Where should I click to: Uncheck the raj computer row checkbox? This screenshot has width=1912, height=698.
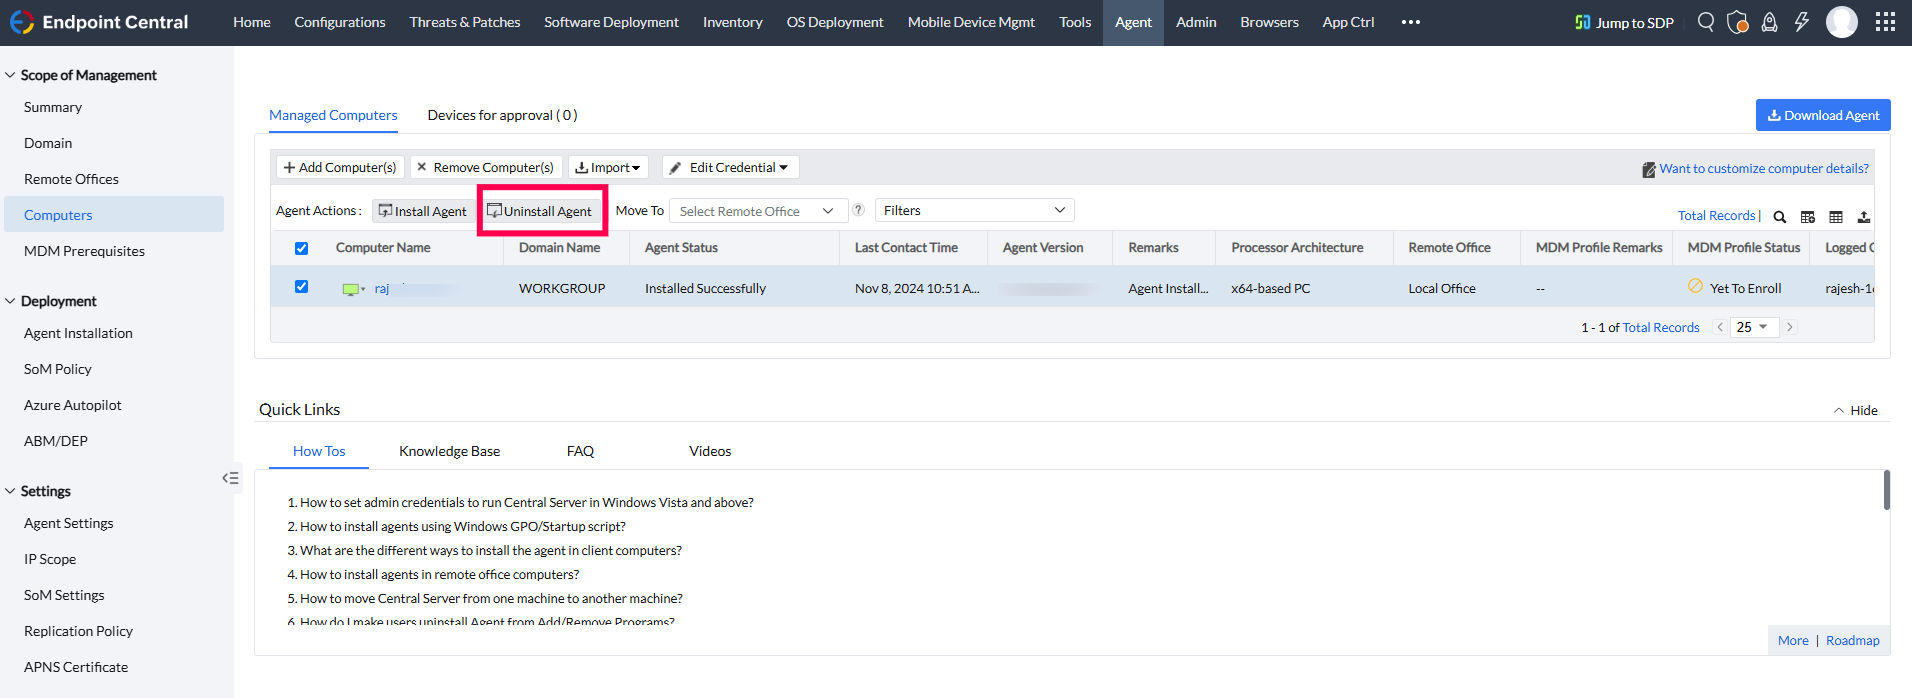coord(301,287)
